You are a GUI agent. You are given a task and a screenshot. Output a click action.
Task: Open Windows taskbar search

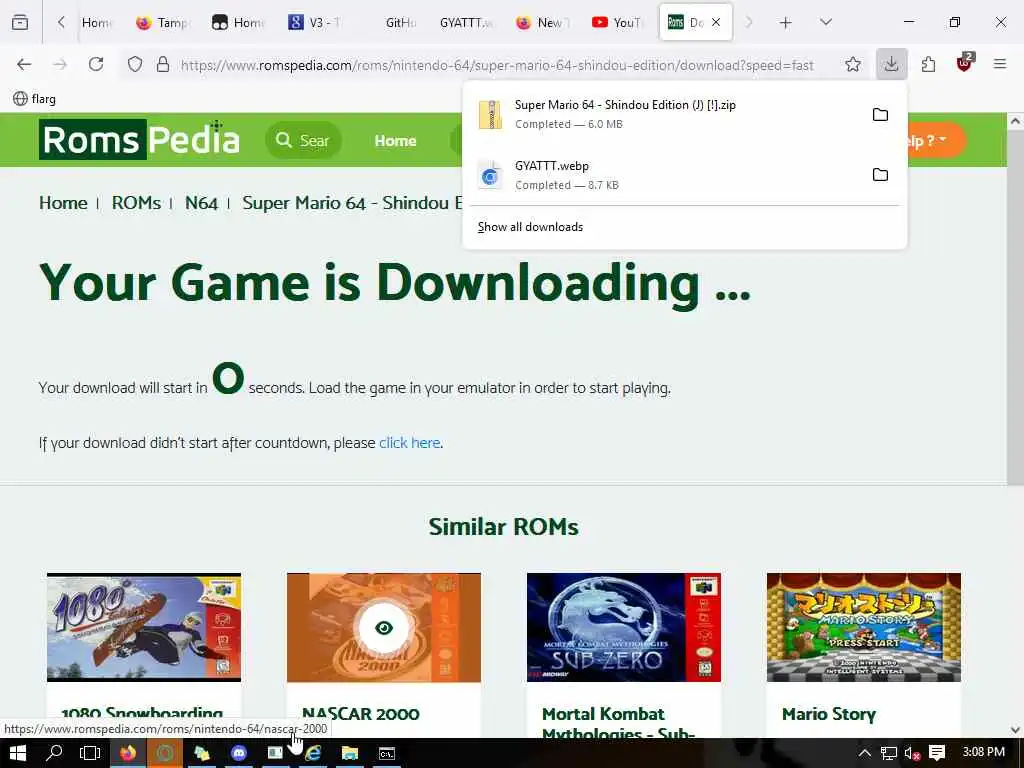click(x=54, y=753)
